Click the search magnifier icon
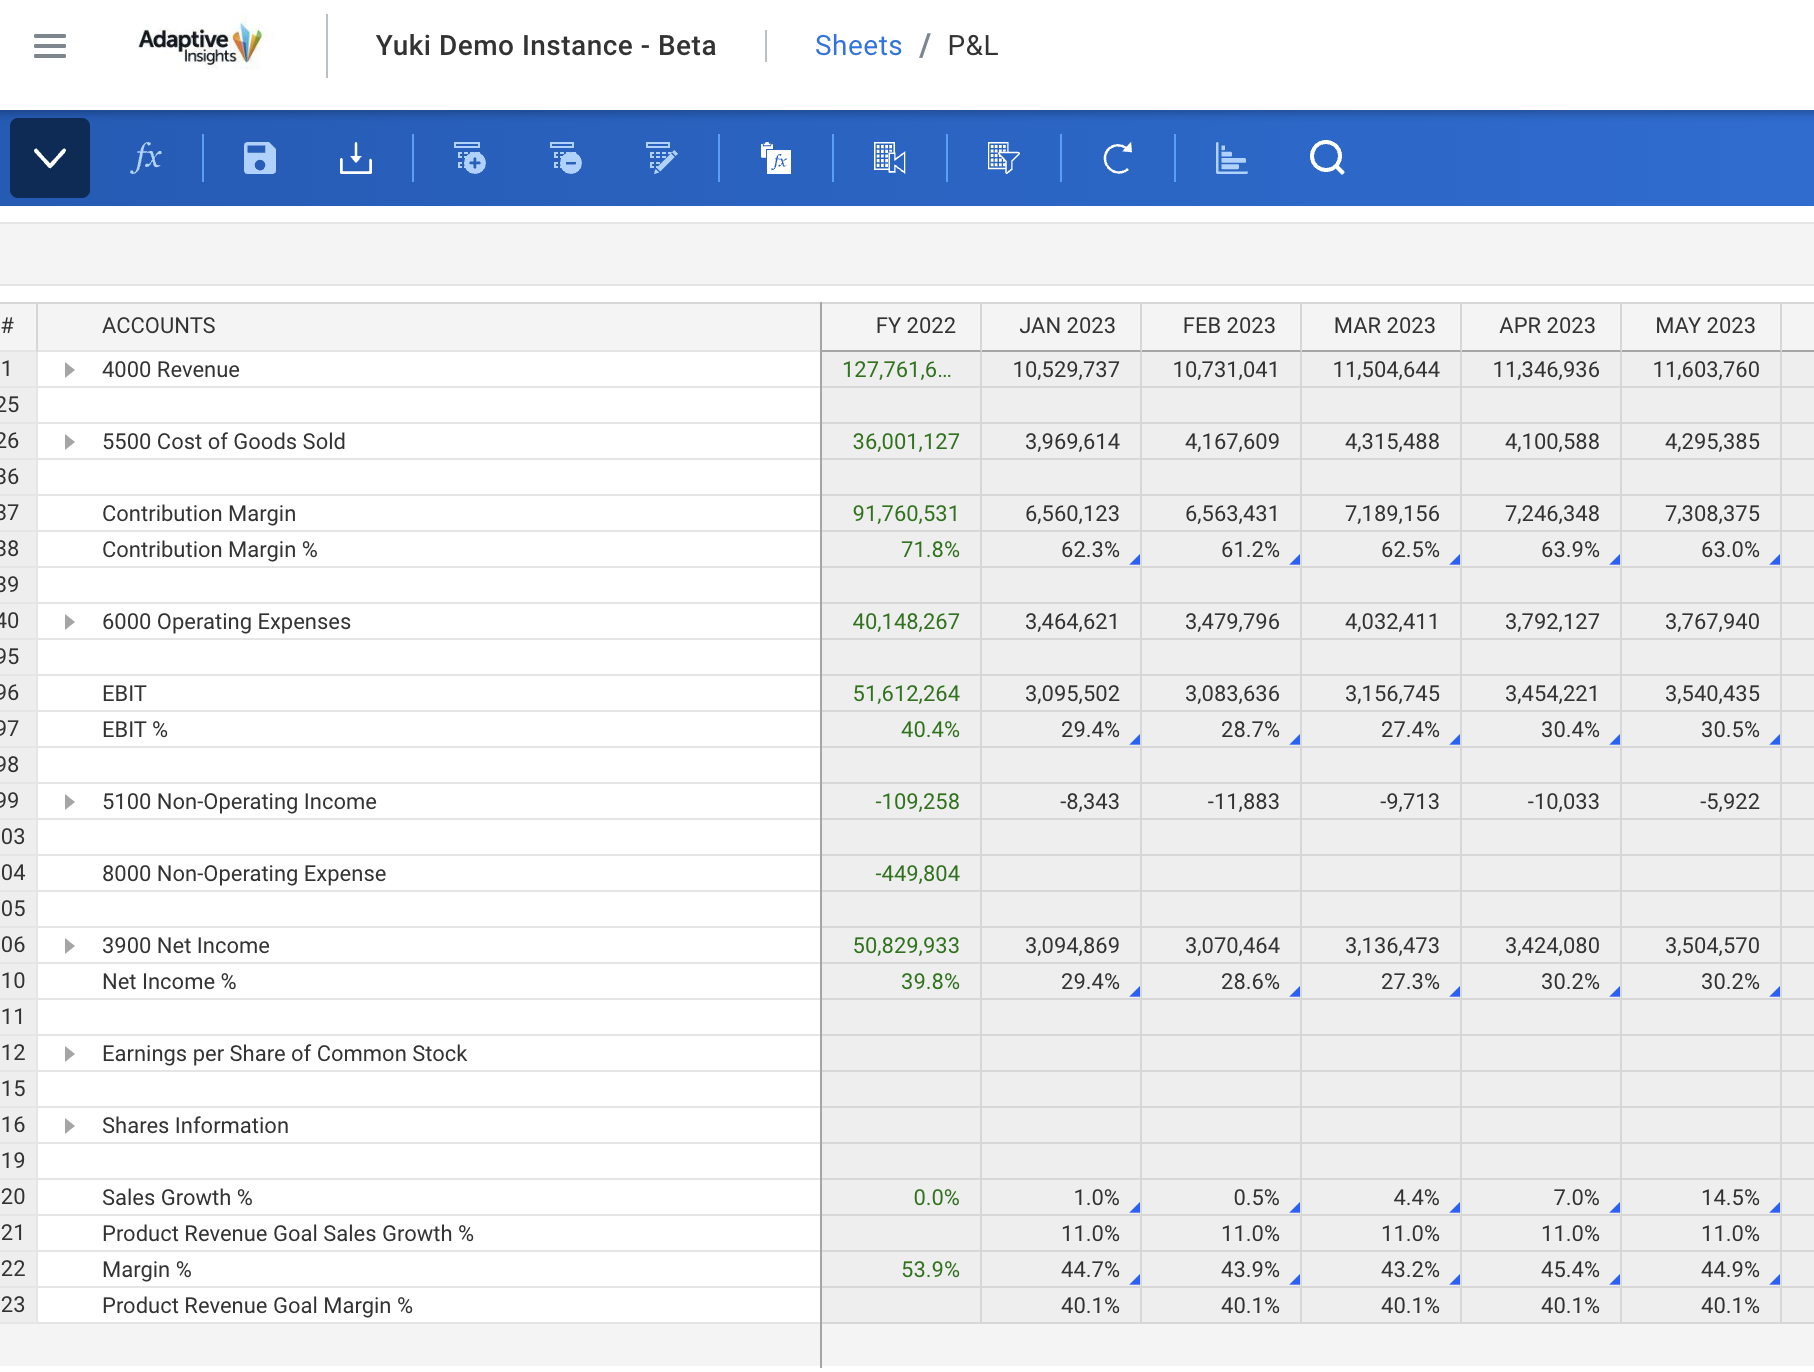Viewport: 1814px width, 1372px height. tap(1326, 158)
